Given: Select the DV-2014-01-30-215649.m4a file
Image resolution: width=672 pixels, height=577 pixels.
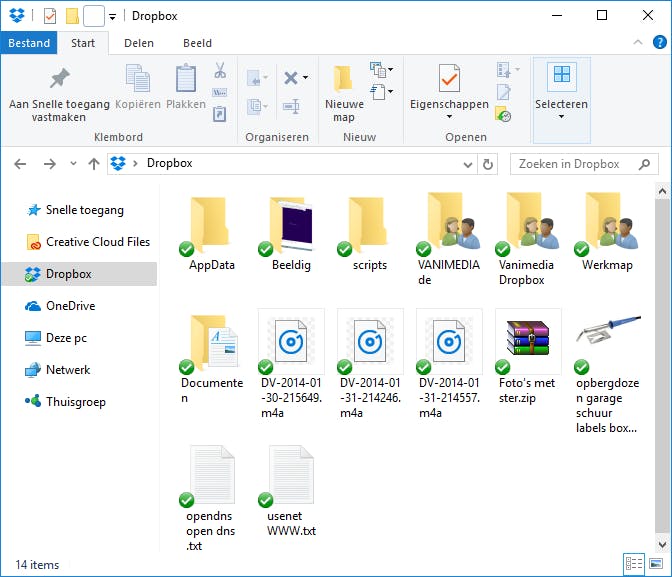Looking at the screenshot, I should 291,364.
